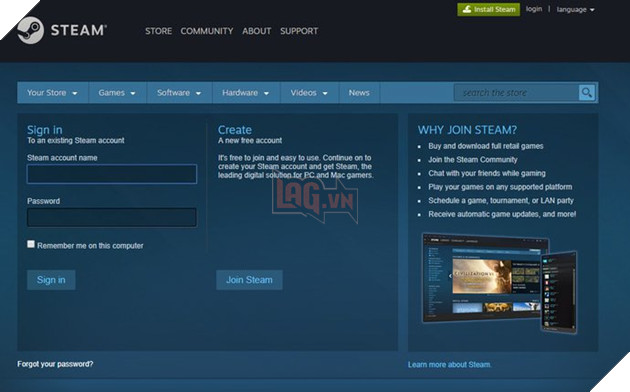This screenshot has width=630, height=392.
Task: Focus the Steam account name field
Action: (x=112, y=174)
